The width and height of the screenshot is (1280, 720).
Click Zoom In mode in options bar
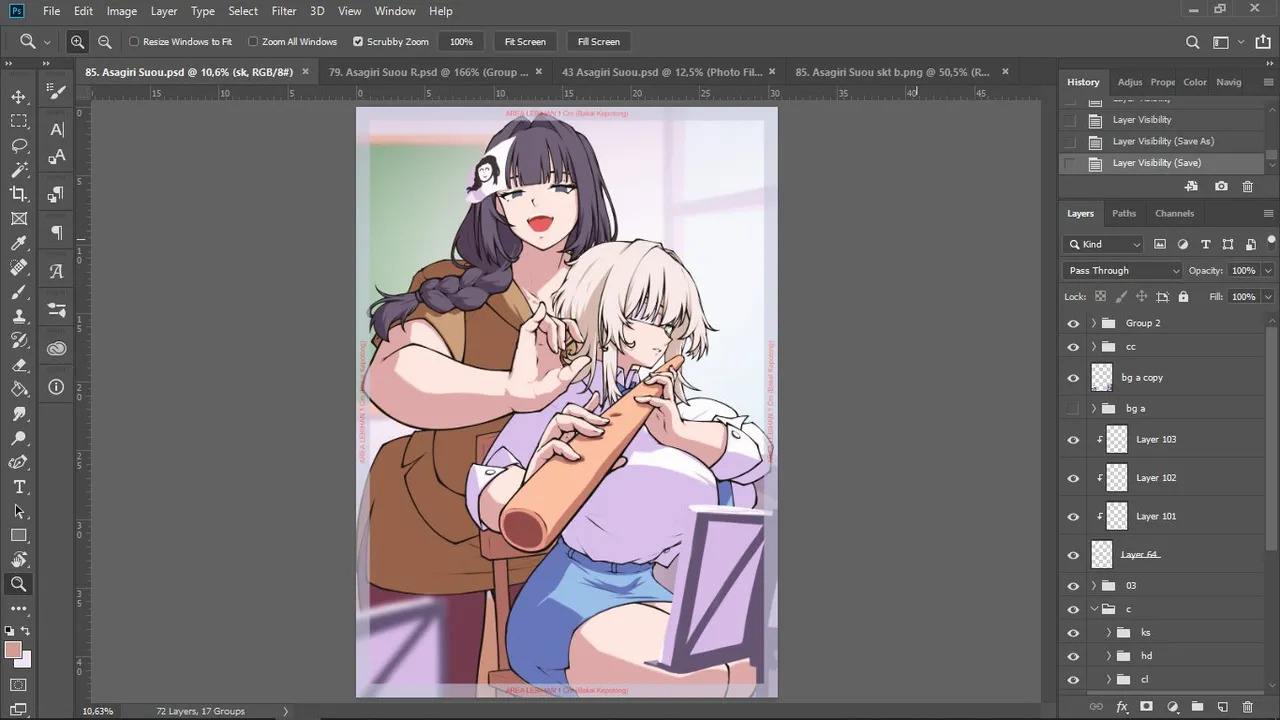coord(77,42)
